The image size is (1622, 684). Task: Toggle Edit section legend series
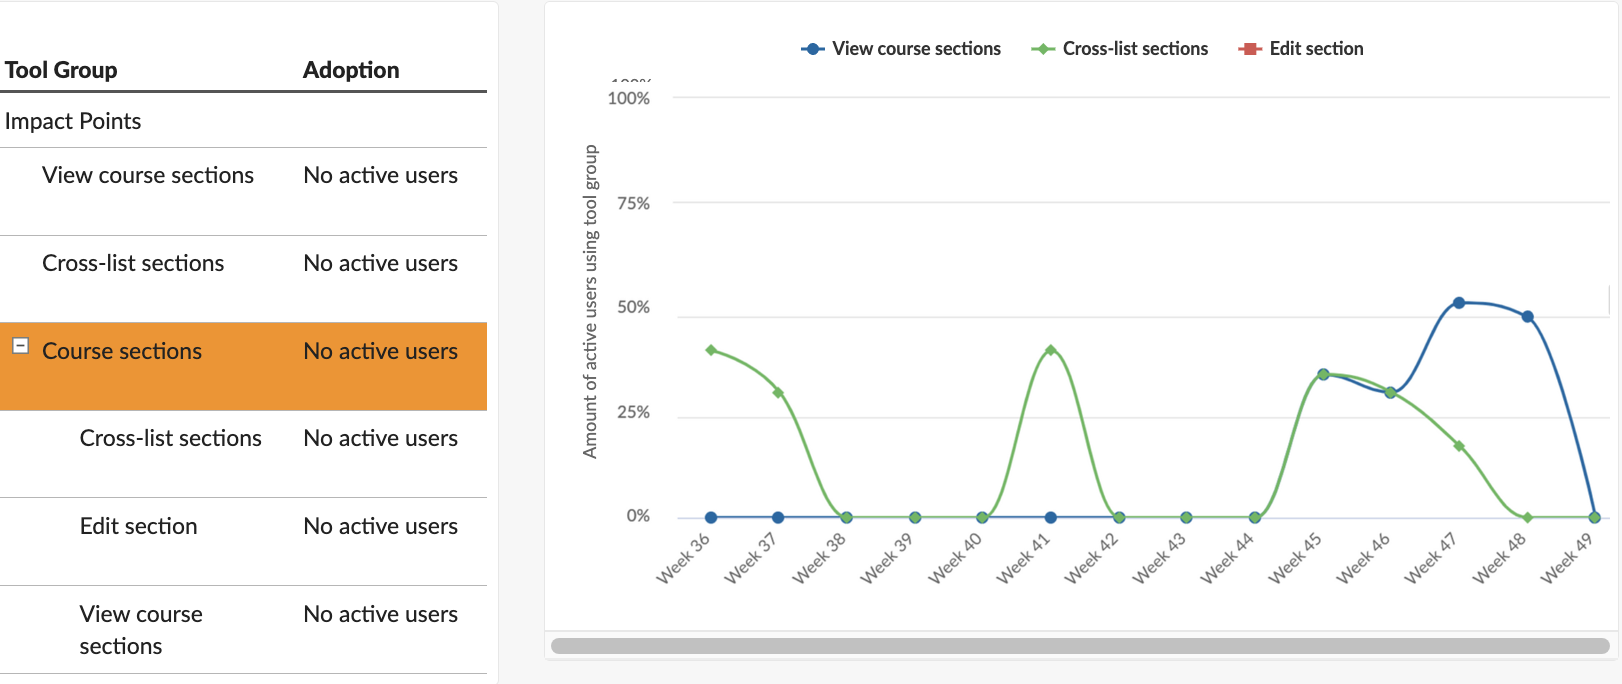point(1301,48)
